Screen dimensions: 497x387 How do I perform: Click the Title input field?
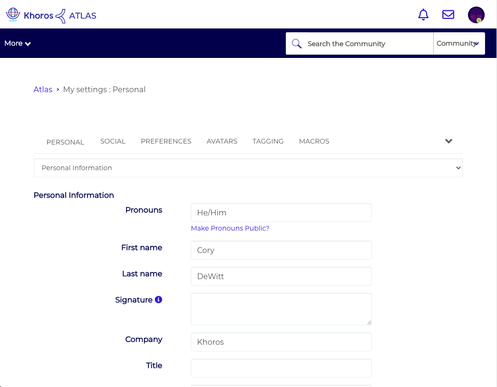pos(281,368)
